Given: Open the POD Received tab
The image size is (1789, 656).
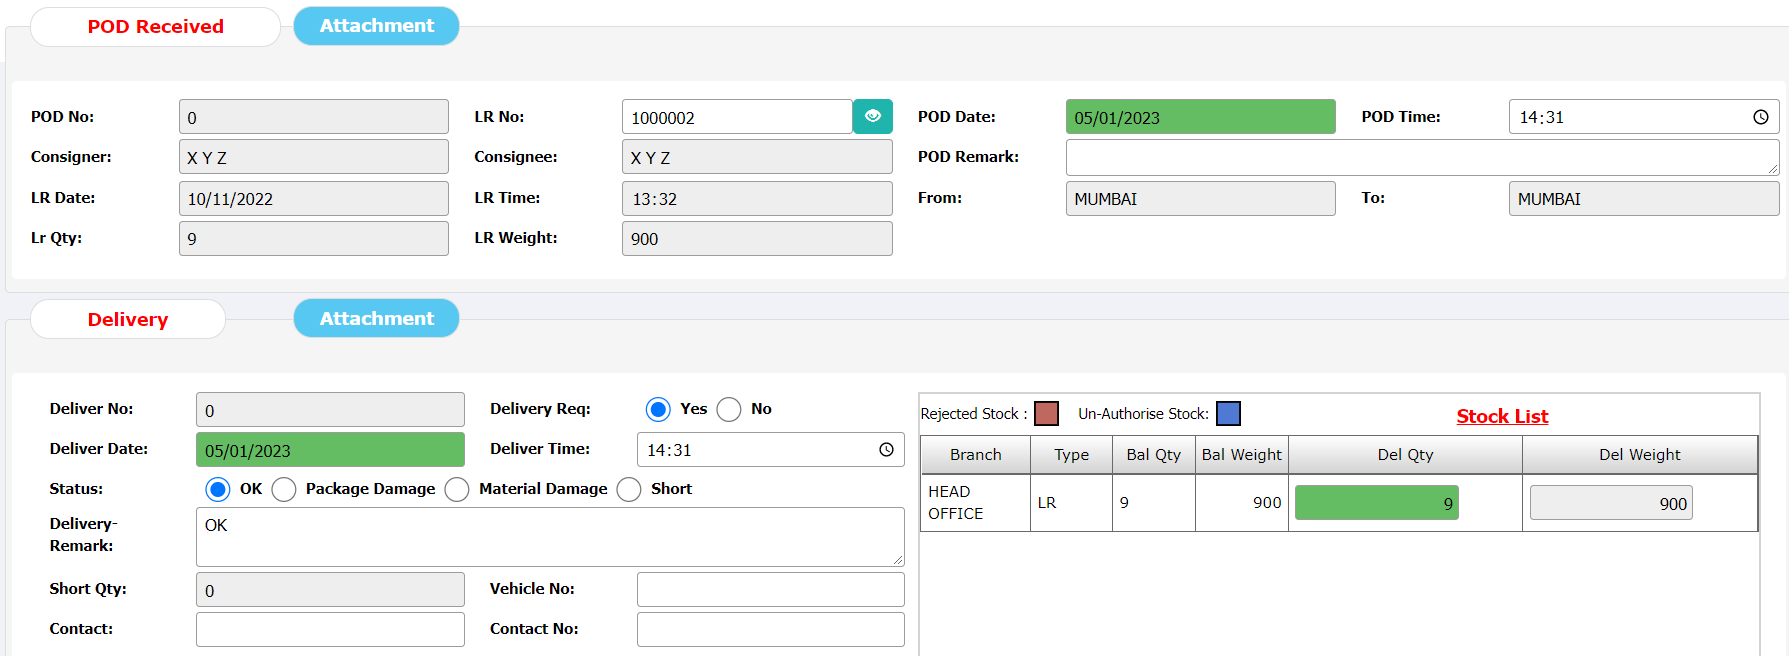Looking at the screenshot, I should click(155, 27).
